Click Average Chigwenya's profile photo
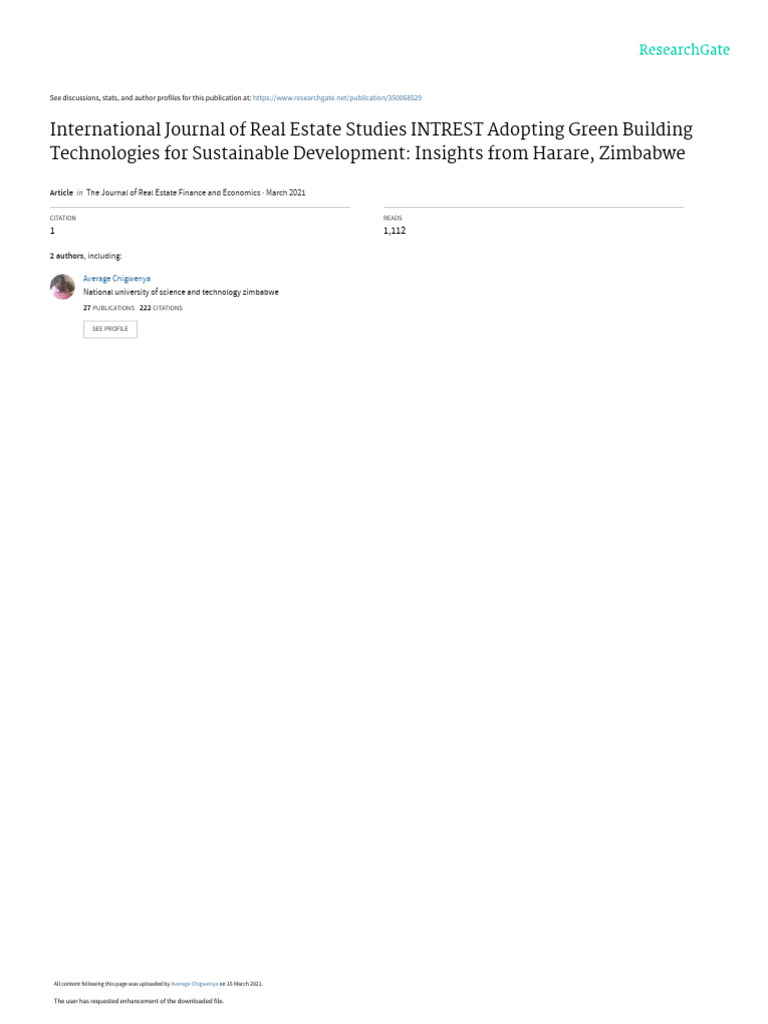The image size is (768, 1024). tap(63, 287)
